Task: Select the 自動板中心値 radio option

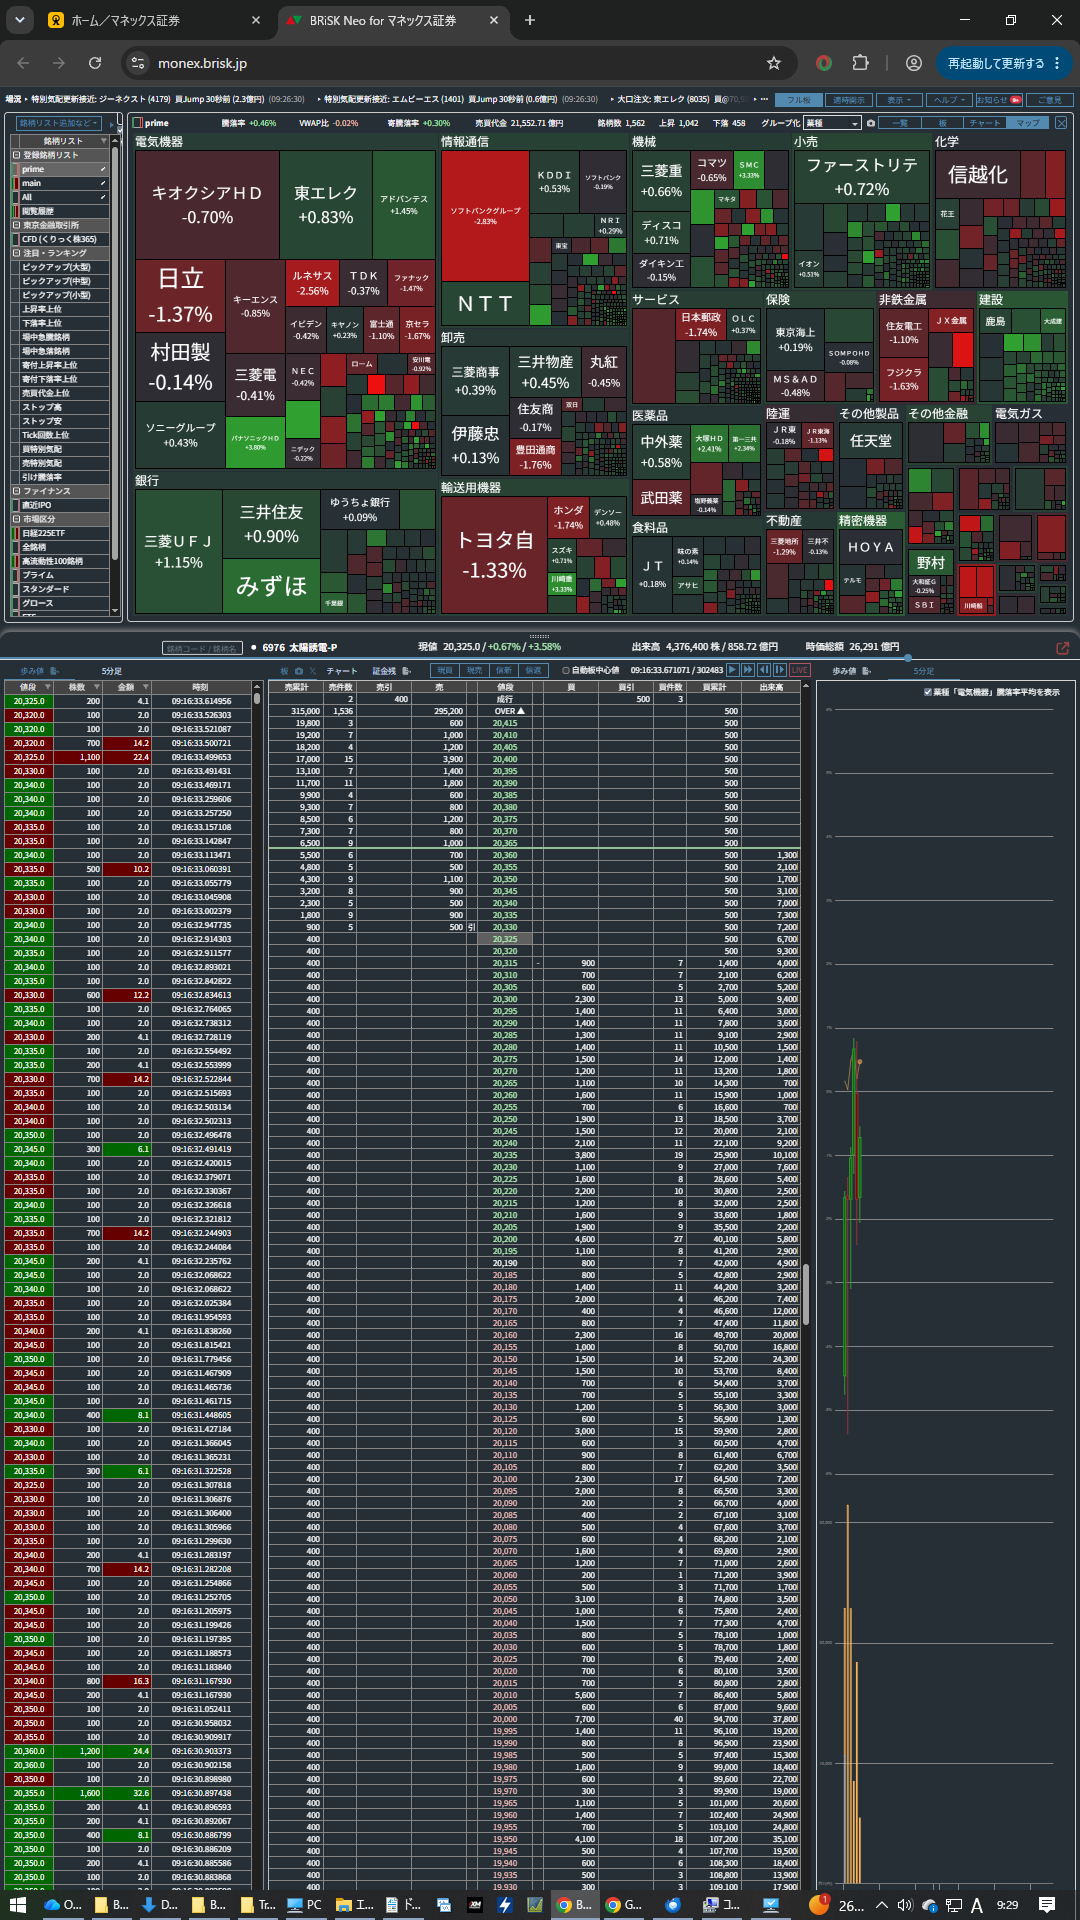Action: tap(566, 671)
